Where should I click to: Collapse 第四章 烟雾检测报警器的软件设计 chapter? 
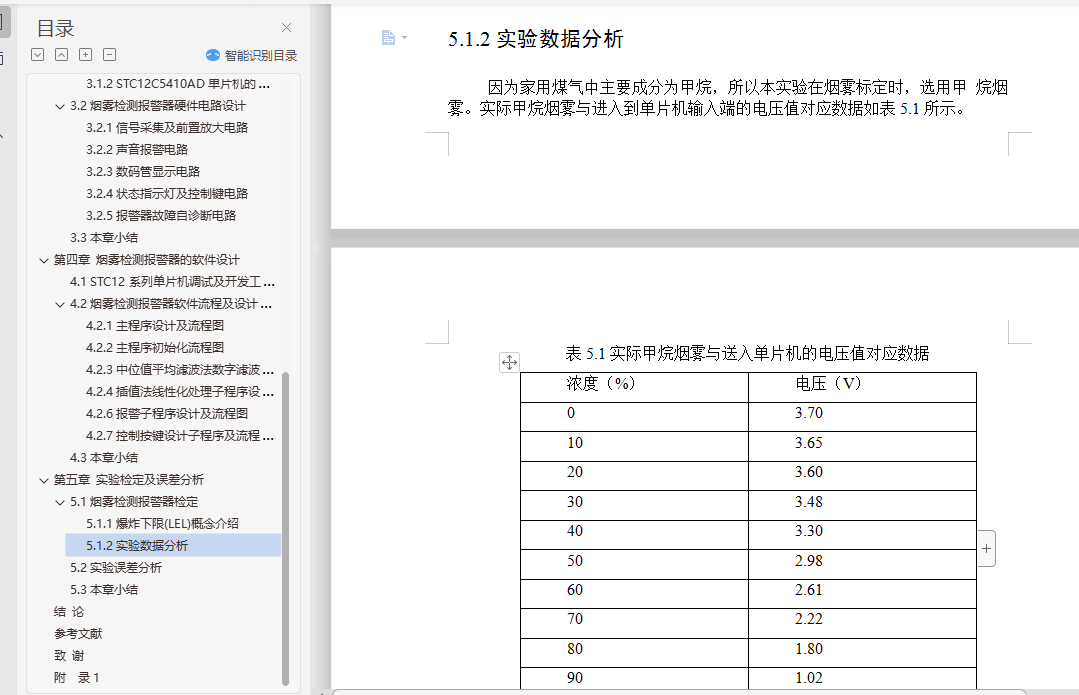coord(43,260)
